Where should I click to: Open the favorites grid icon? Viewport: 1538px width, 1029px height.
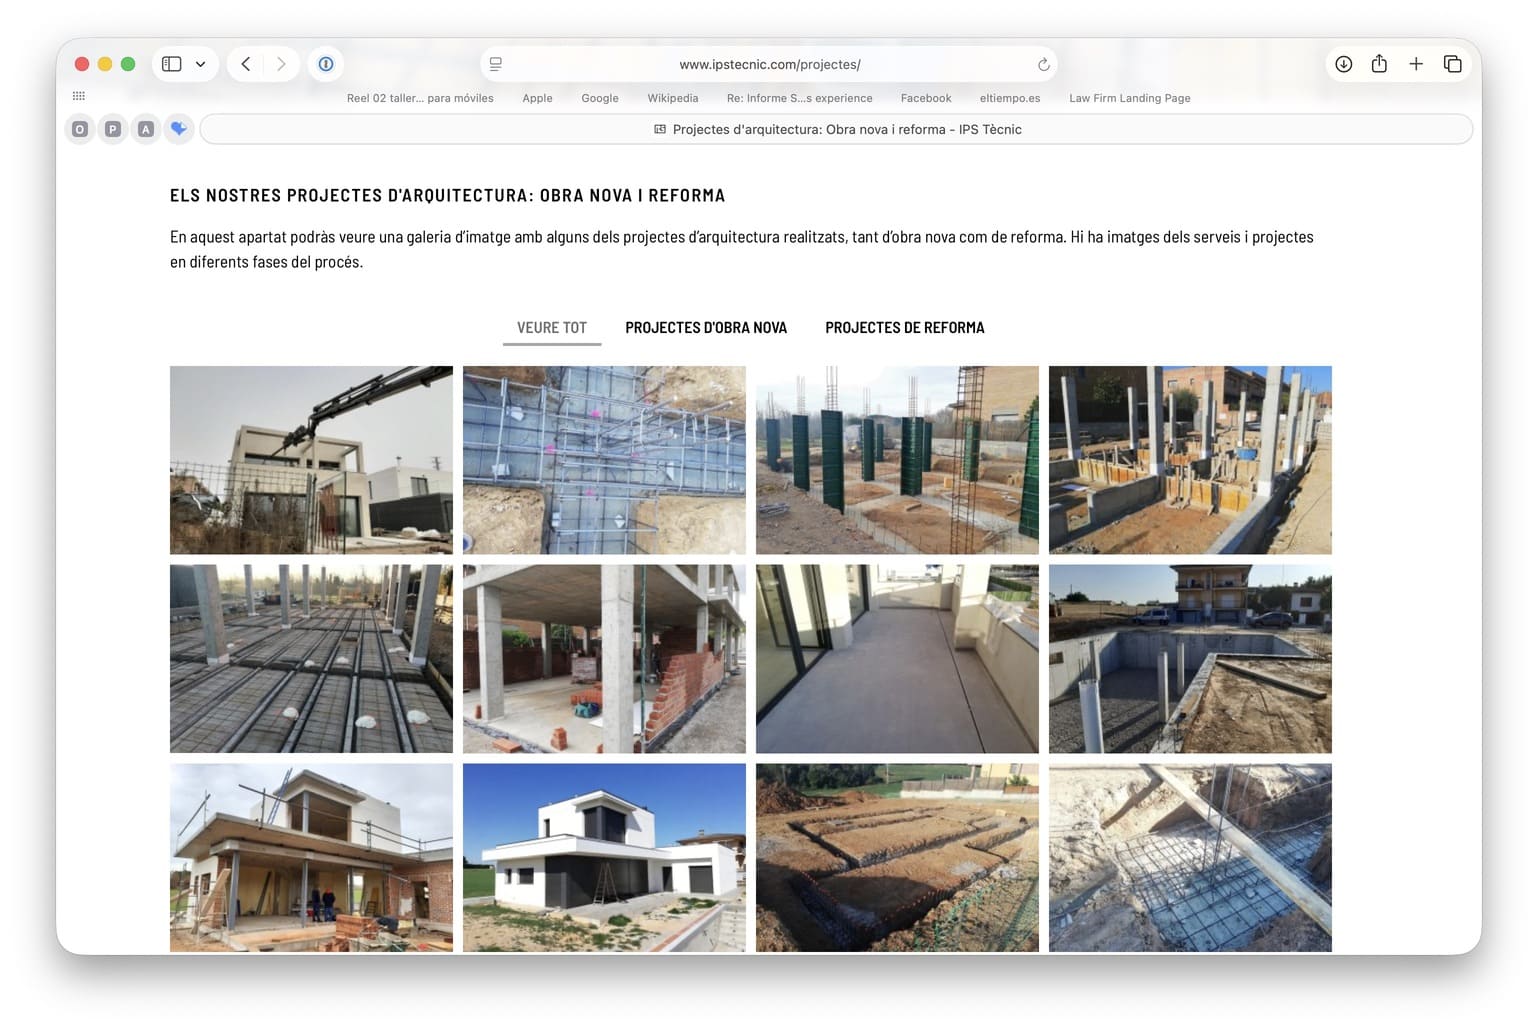click(79, 97)
